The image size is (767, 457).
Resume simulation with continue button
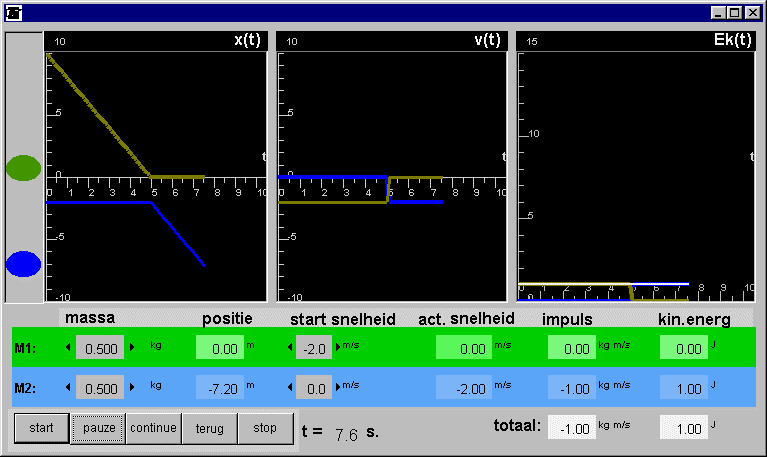(x=154, y=428)
